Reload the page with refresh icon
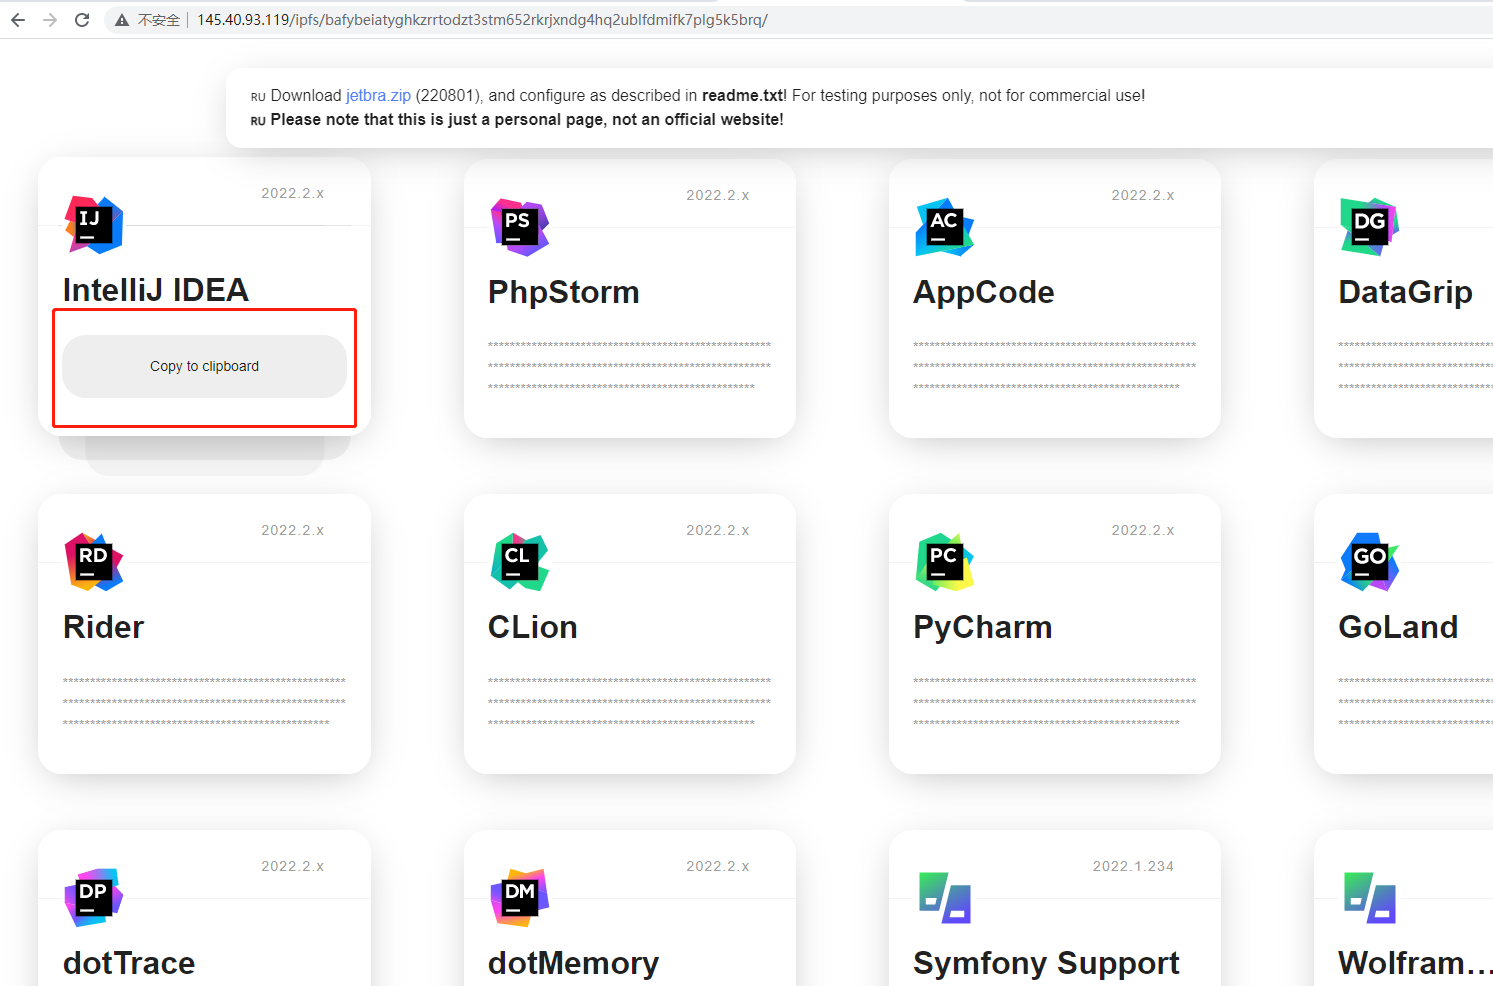 82,20
